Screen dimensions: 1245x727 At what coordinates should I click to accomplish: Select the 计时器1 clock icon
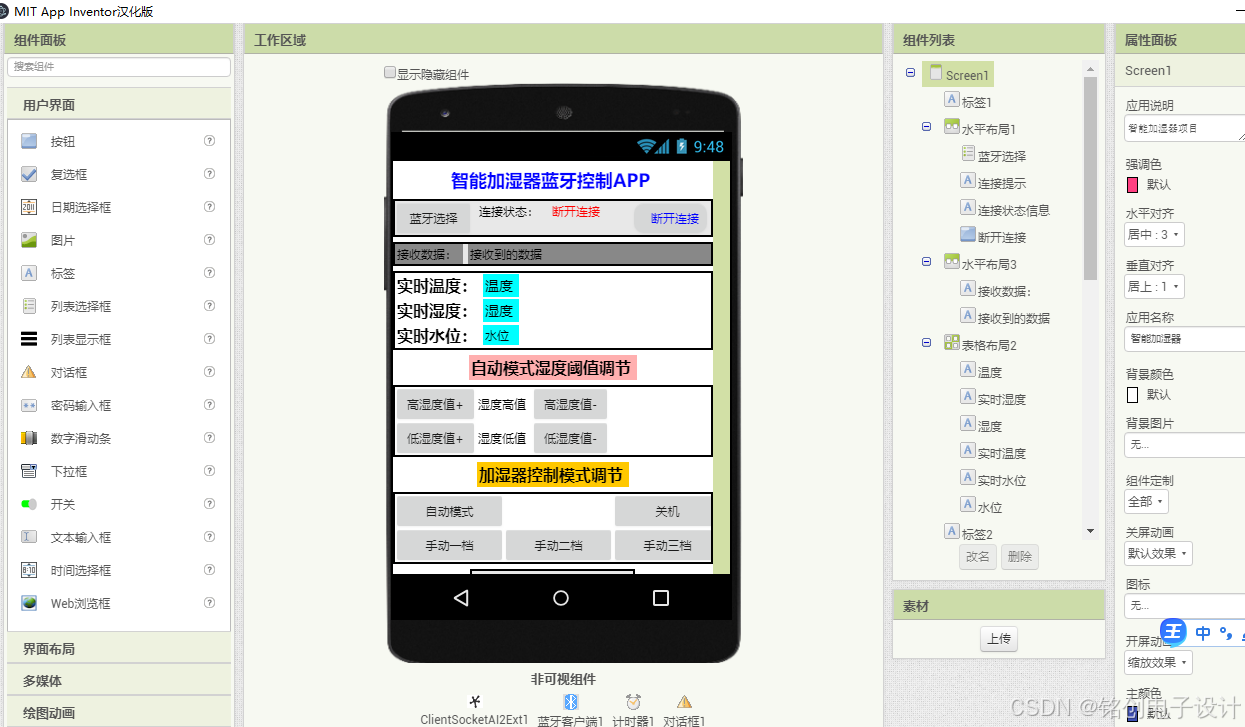pos(633,701)
